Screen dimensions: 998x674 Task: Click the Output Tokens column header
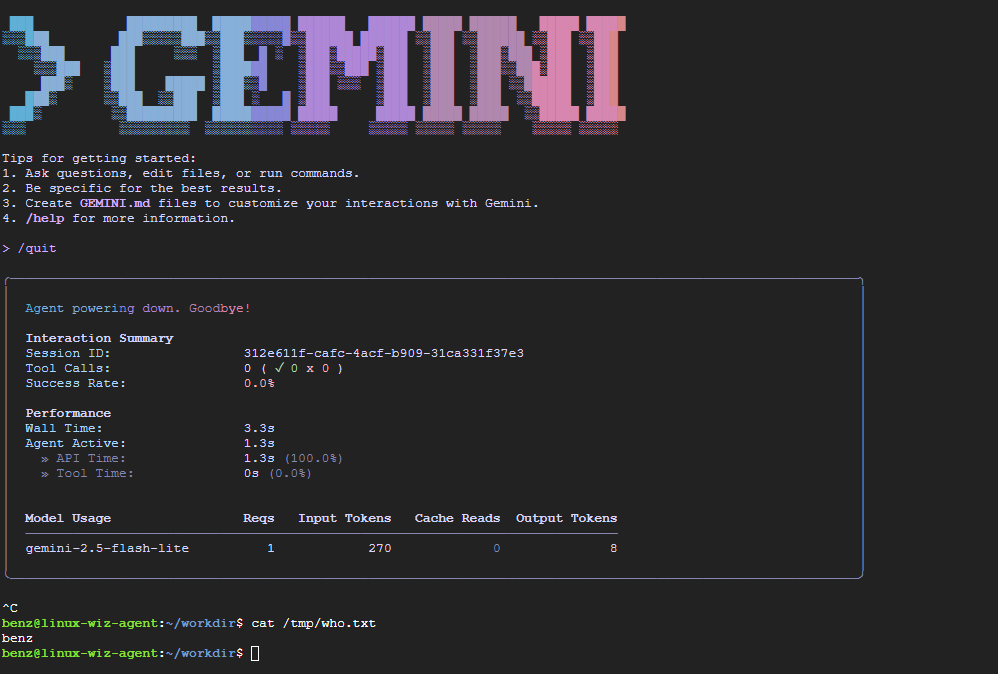click(x=566, y=518)
